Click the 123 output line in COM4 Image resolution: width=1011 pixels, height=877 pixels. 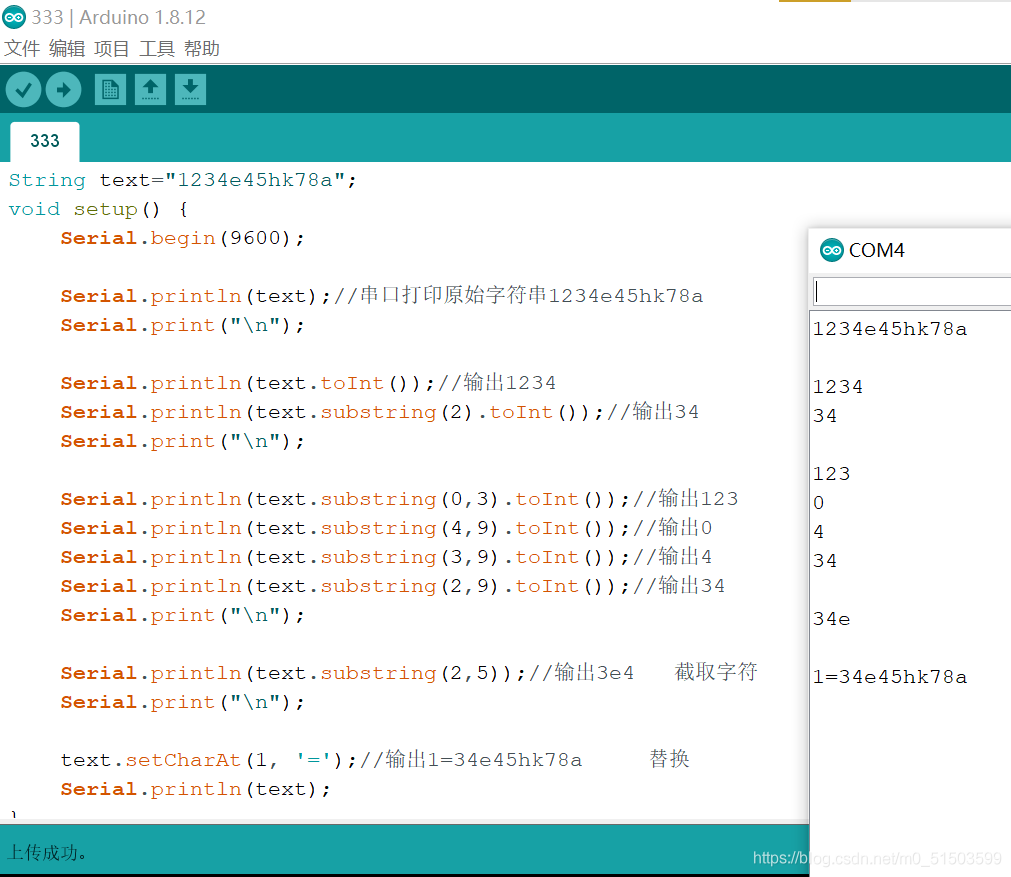pyautogui.click(x=832, y=474)
